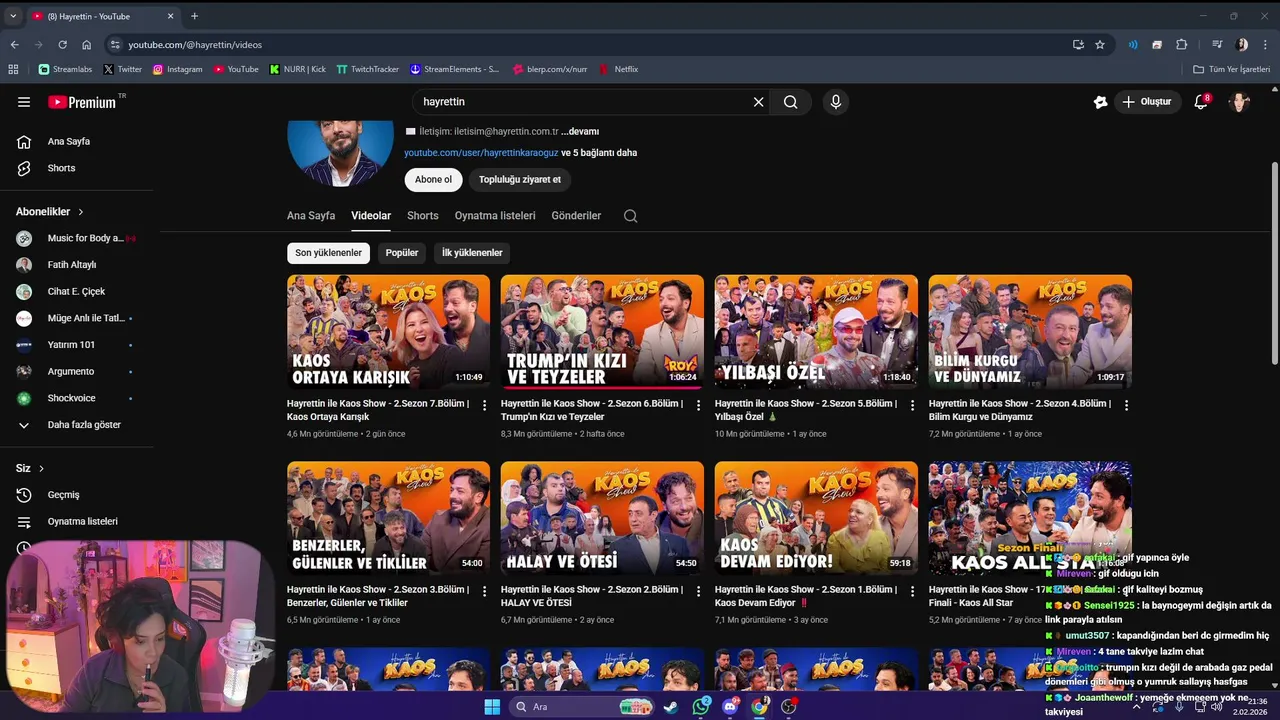This screenshot has width=1280, height=720.
Task: Switch to the Ana Sayfa channel tab
Action: (311, 216)
